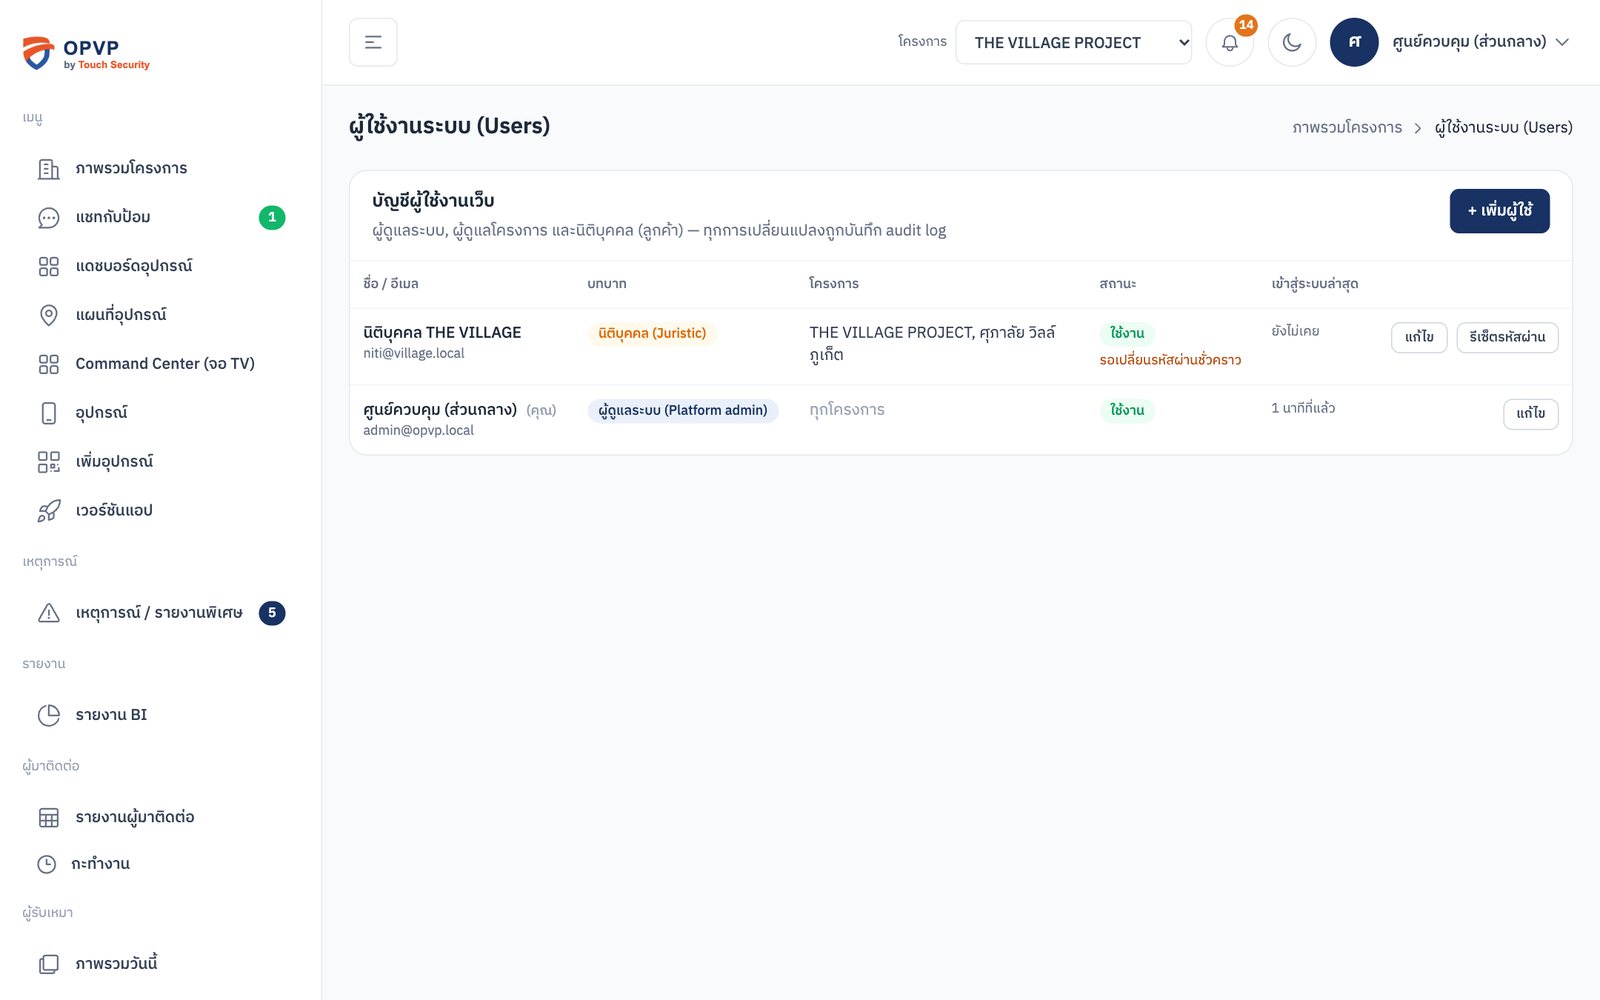
Task: Click the เข้าสู่ระบบล่าสุด column header
Action: pos(1315,284)
